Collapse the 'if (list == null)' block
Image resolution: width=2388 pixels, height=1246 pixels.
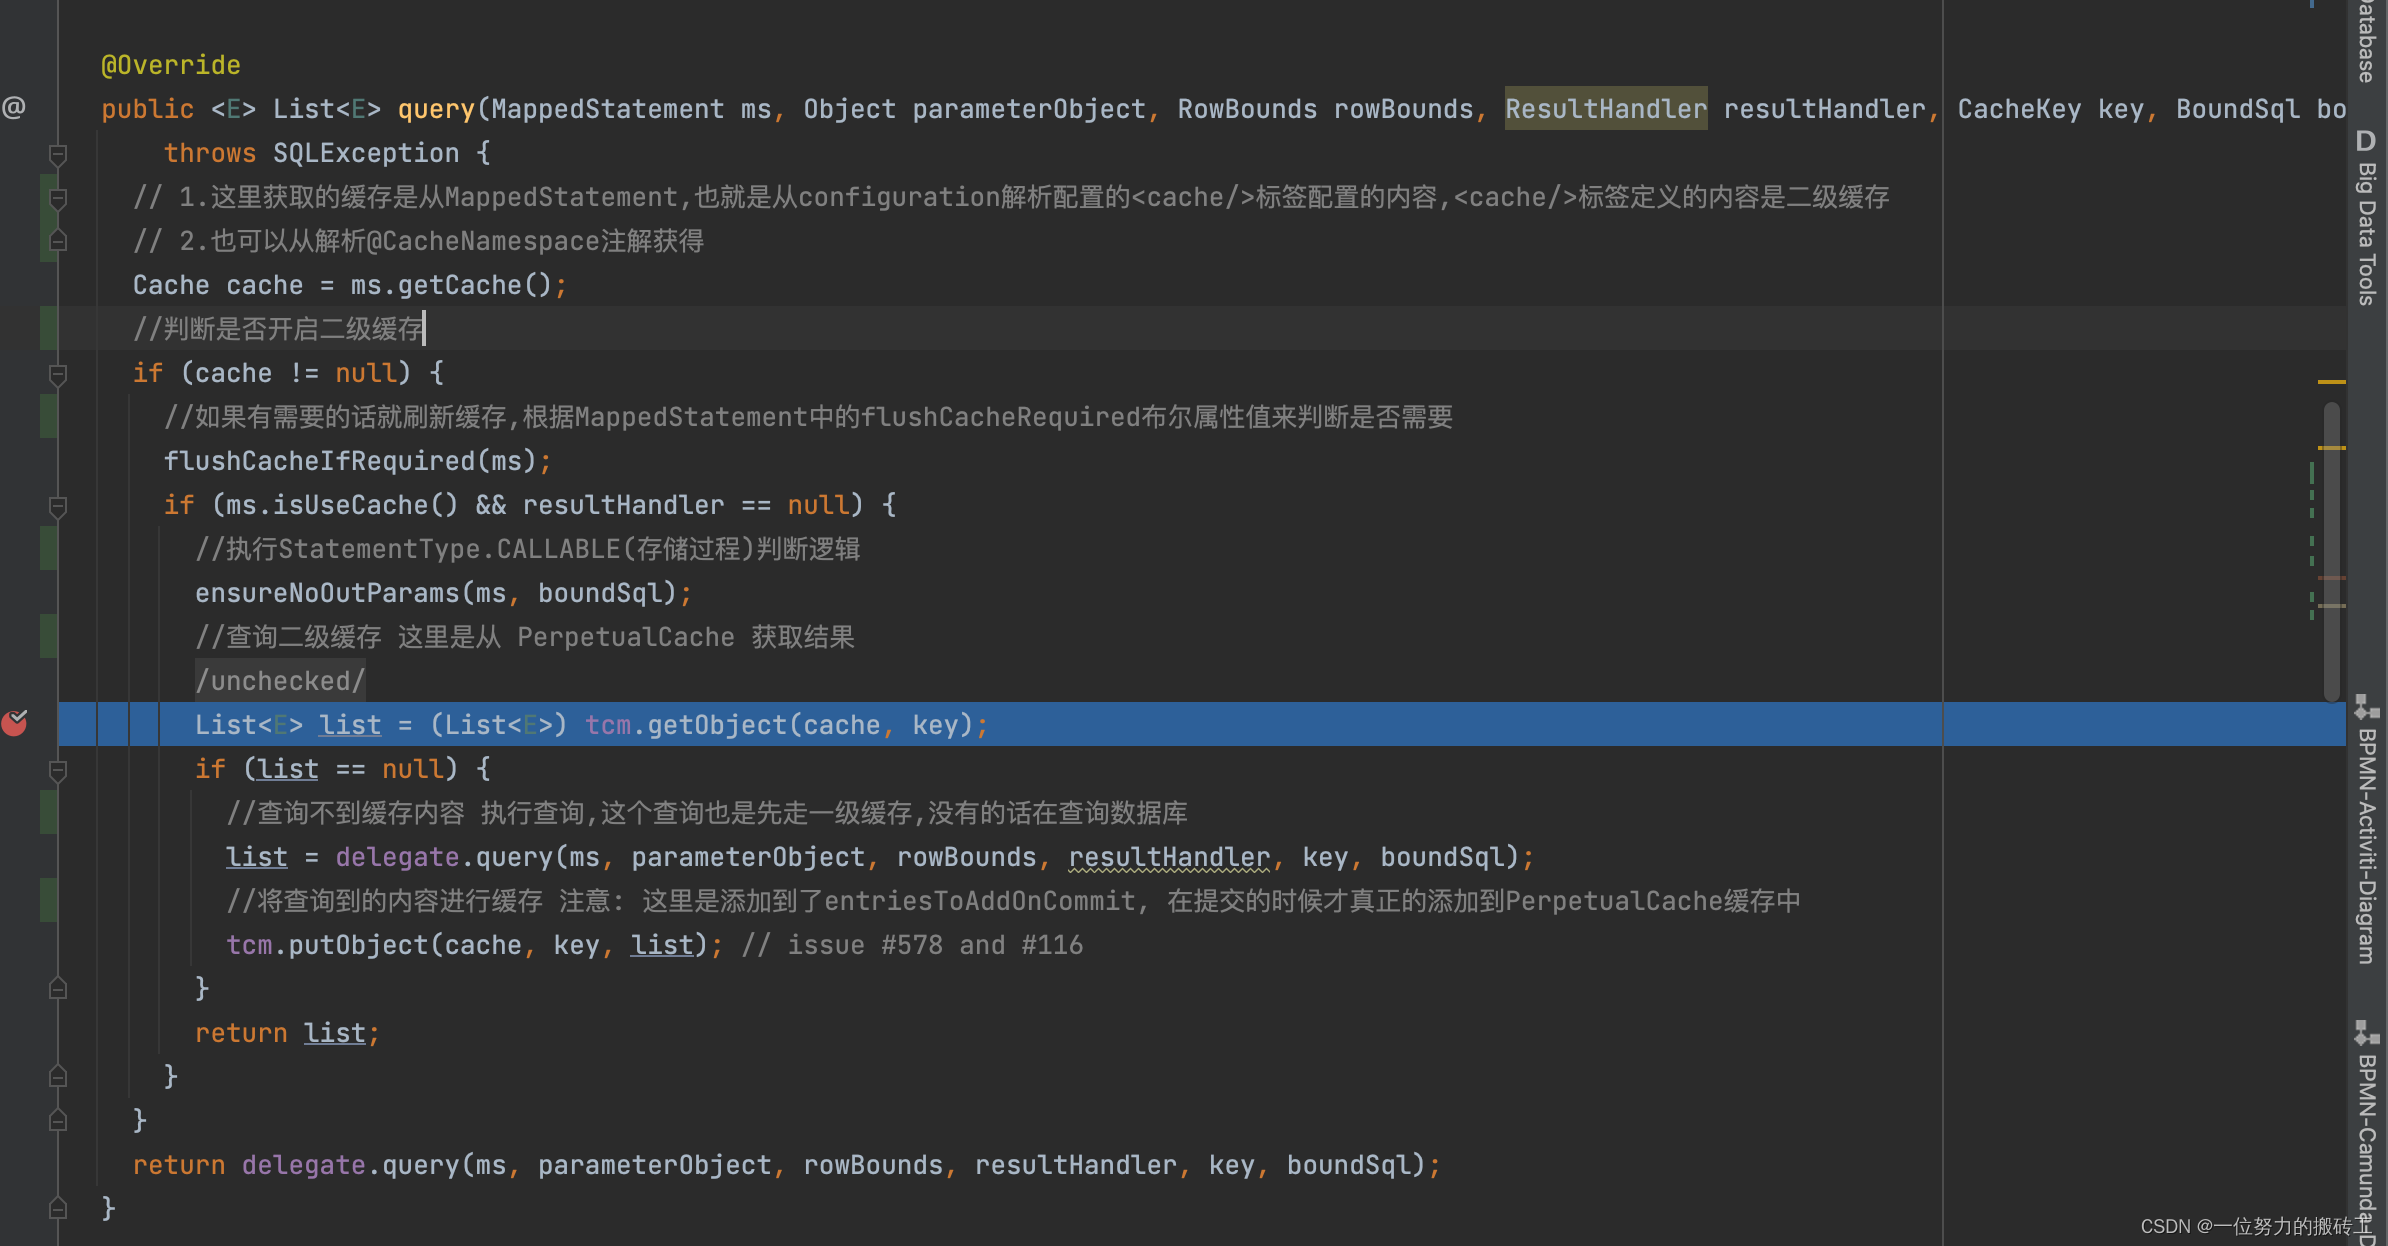(x=58, y=770)
